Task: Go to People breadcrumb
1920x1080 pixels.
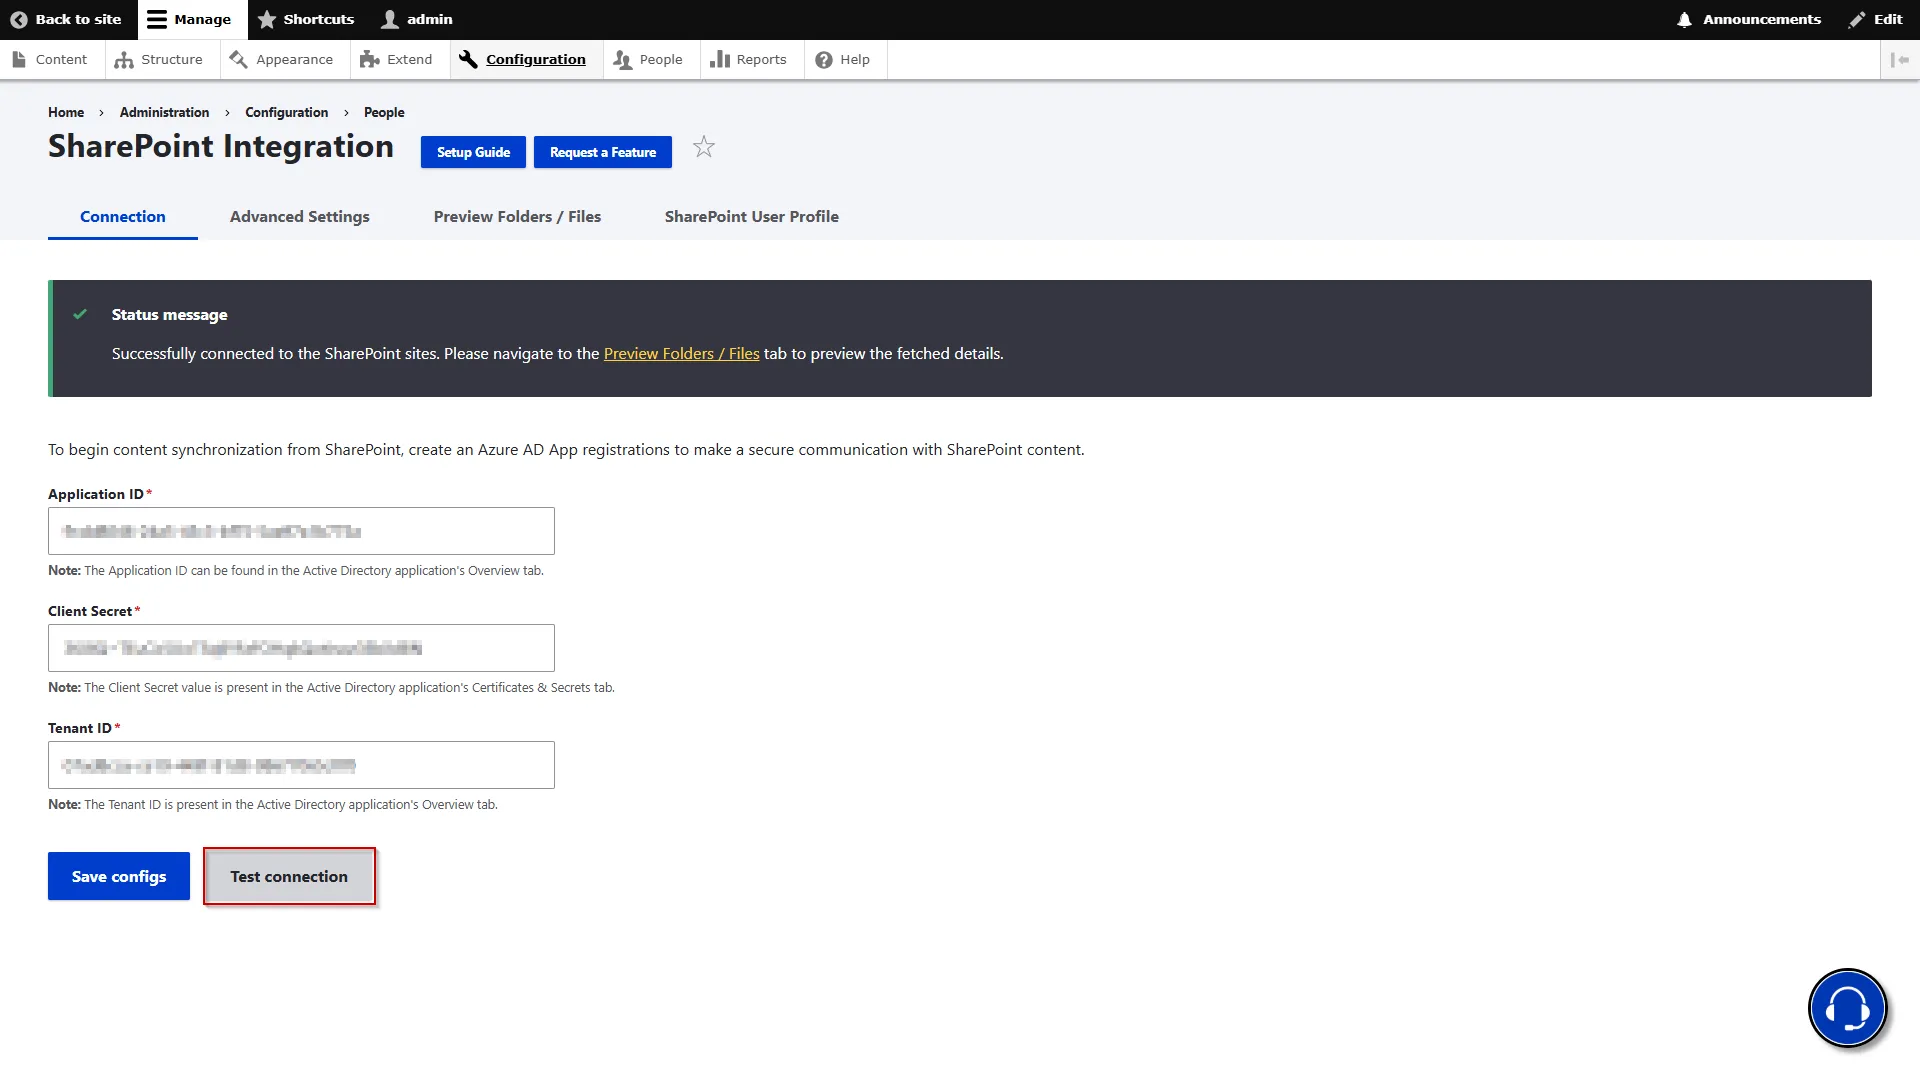Action: tap(384, 112)
